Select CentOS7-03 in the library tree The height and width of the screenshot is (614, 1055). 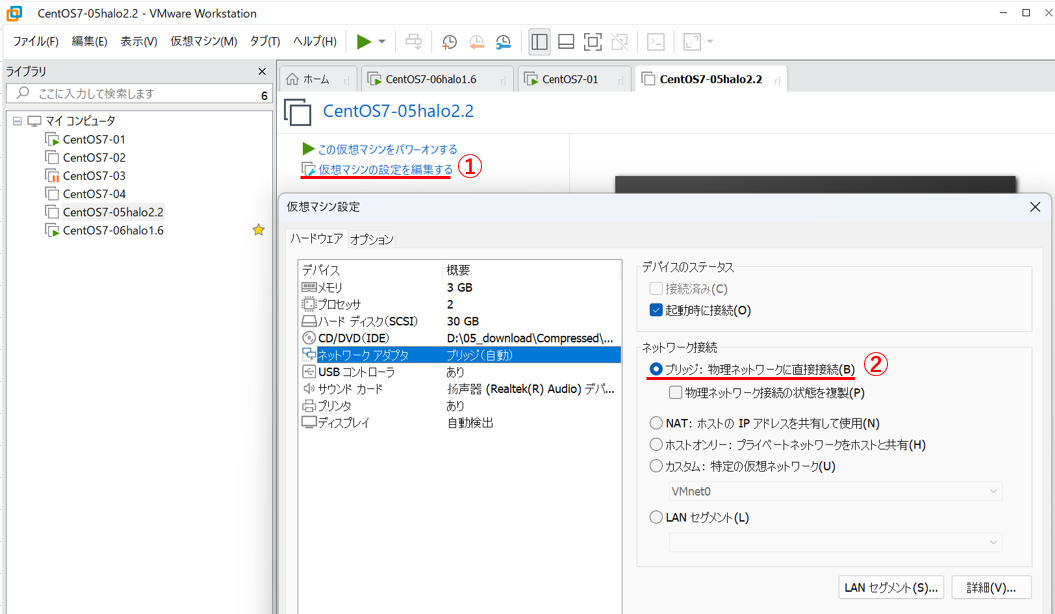94,176
